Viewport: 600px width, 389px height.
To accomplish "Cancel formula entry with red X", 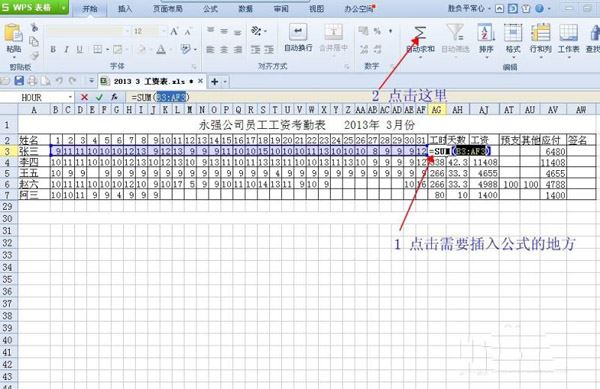I will [85, 97].
